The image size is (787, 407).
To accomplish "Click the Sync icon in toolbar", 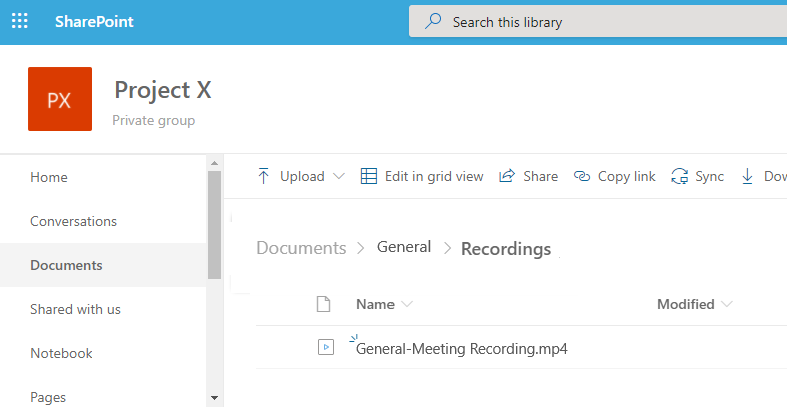I will (x=680, y=176).
